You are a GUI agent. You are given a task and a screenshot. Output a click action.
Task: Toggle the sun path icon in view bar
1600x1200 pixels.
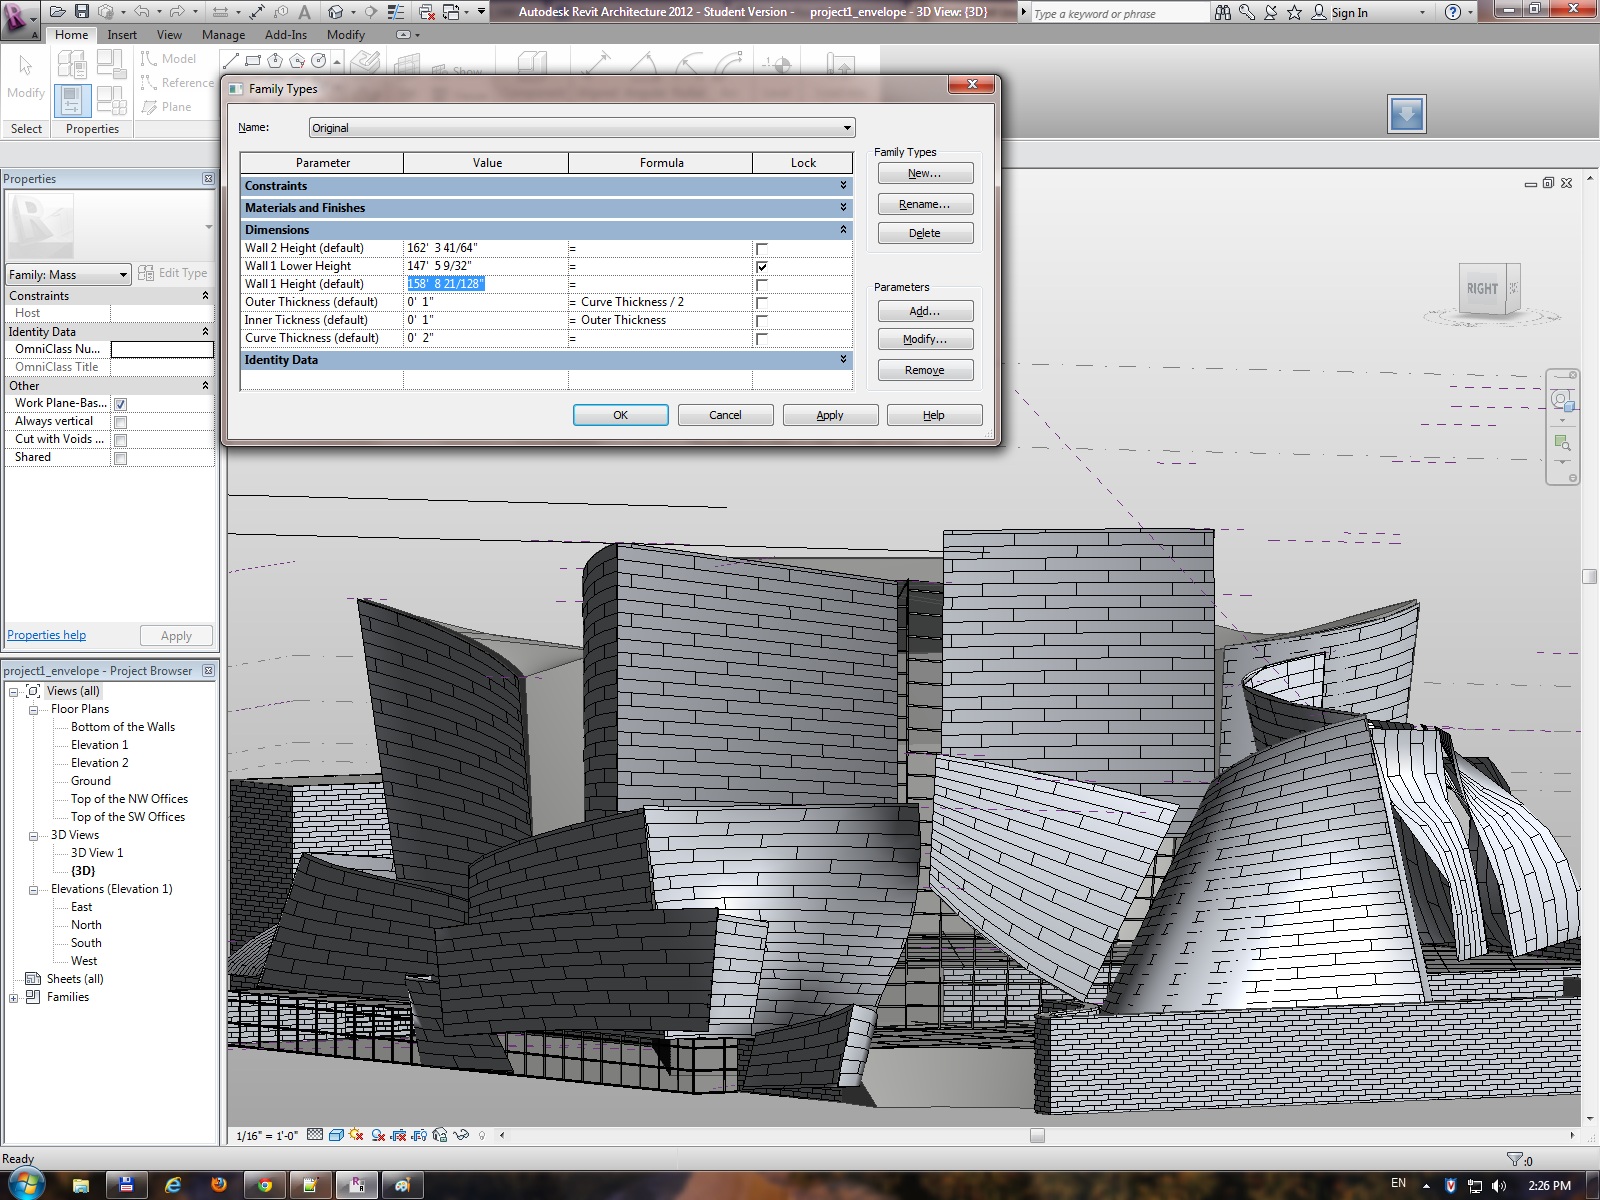coord(357,1135)
